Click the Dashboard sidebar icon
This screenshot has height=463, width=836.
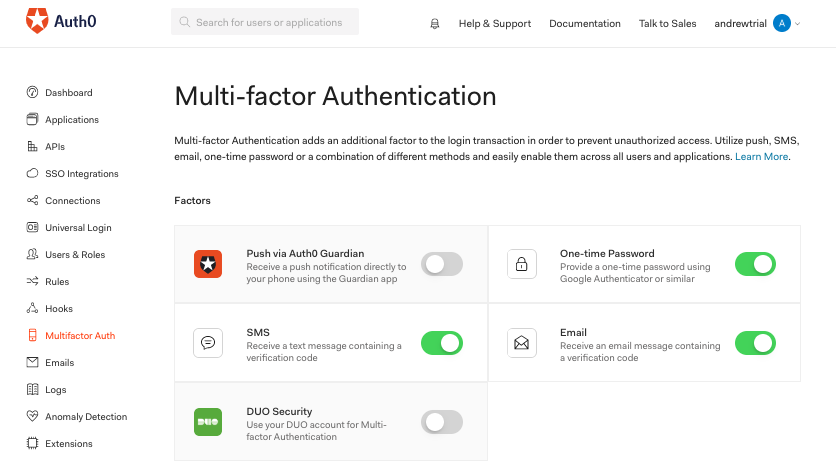click(32, 93)
